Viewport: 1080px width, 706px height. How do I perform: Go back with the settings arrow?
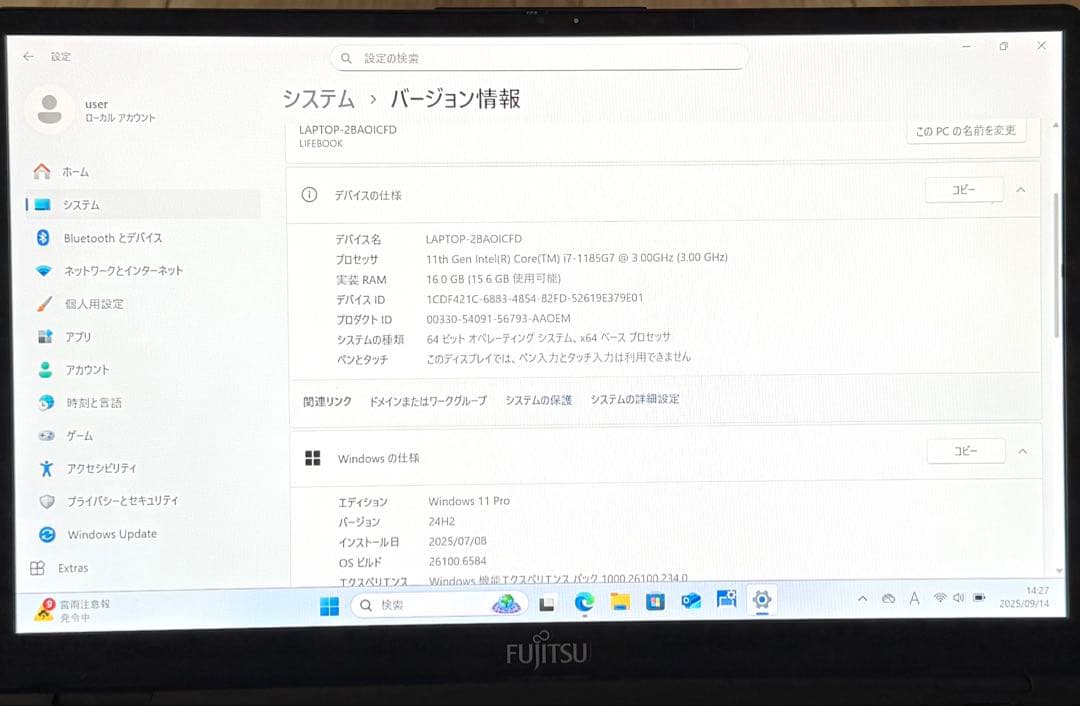pos(28,56)
